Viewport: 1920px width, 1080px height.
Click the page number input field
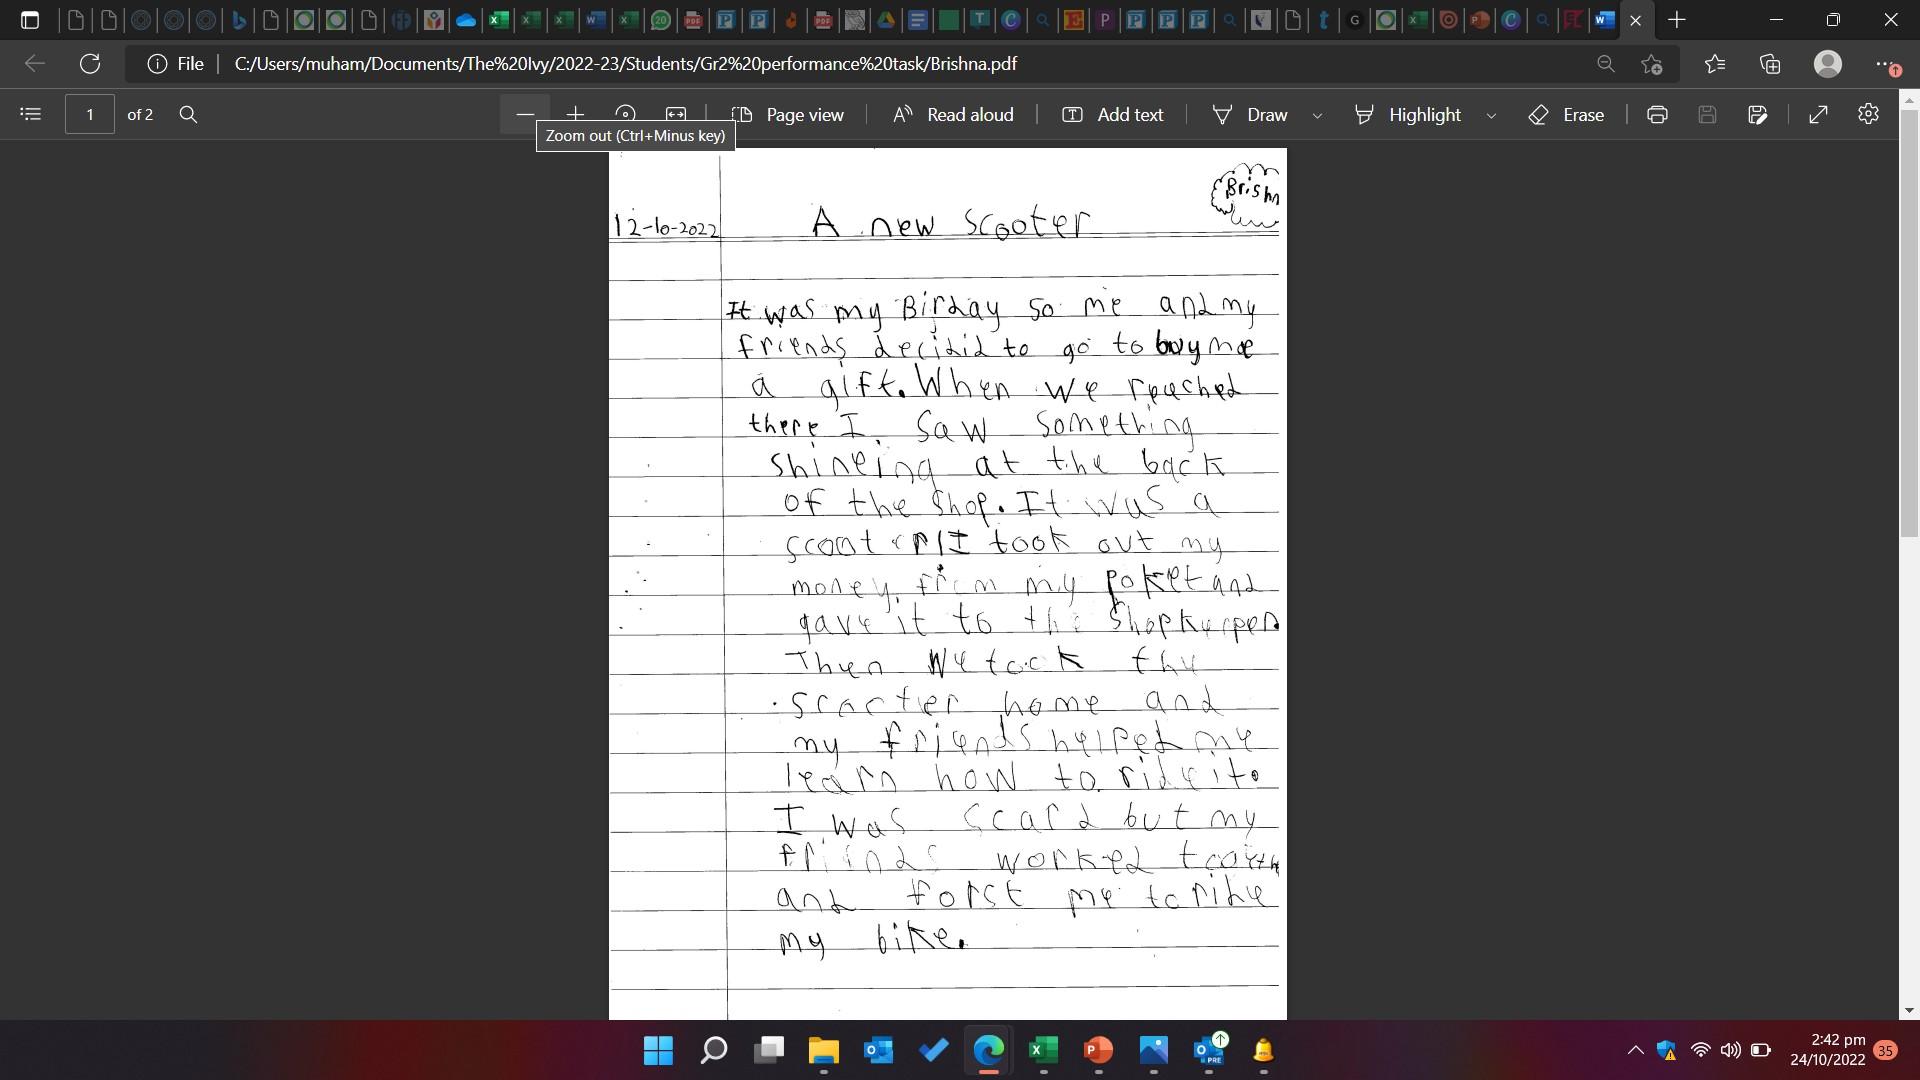click(90, 114)
